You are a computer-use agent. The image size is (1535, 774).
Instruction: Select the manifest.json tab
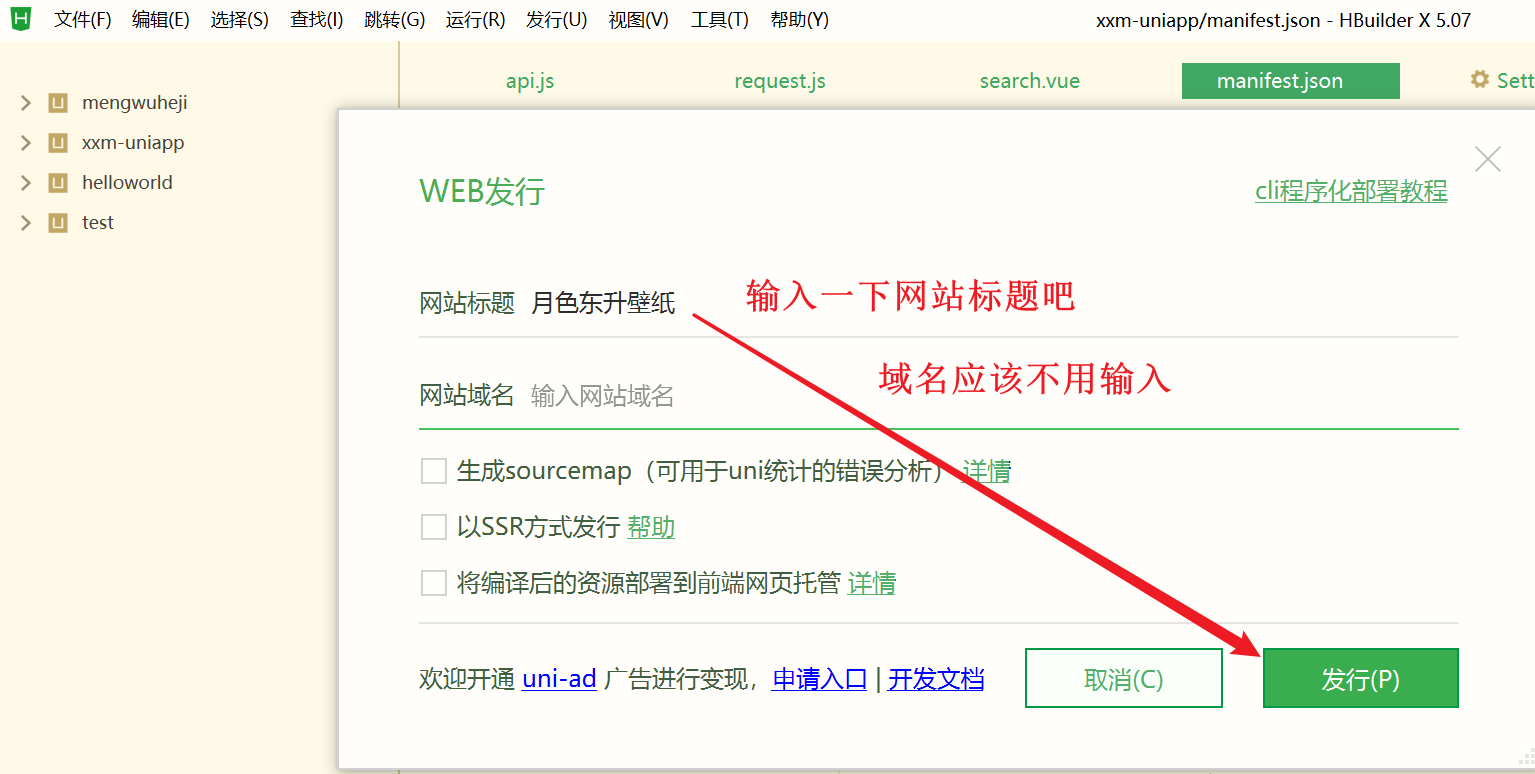click(x=1290, y=81)
